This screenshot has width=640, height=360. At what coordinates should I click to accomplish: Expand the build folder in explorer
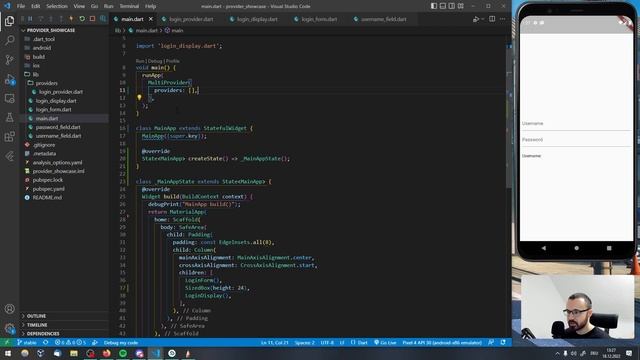pos(39,57)
